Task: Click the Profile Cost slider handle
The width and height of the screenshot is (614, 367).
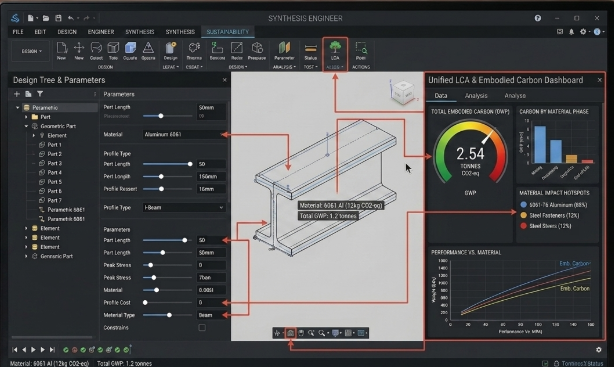Action: [x=145, y=302]
